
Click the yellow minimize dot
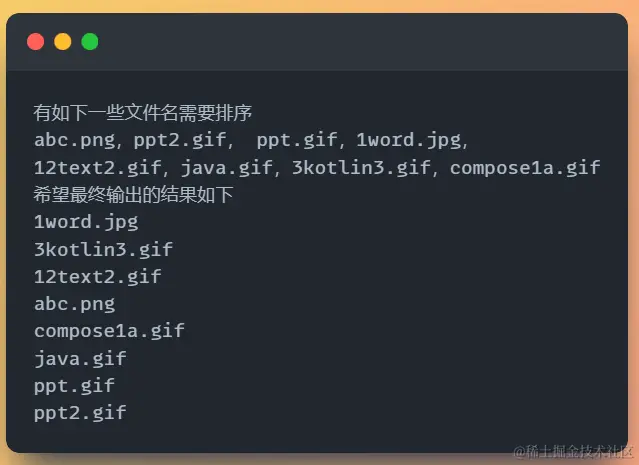pos(62,41)
